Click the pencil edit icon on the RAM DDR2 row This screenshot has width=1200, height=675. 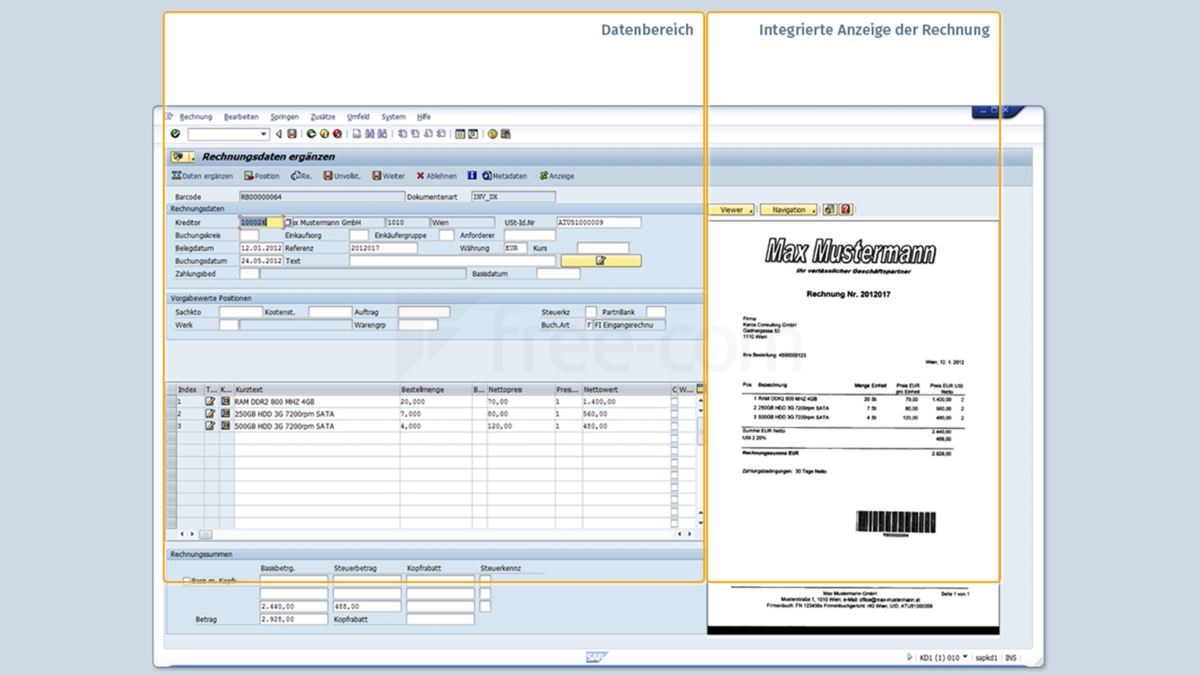210,400
